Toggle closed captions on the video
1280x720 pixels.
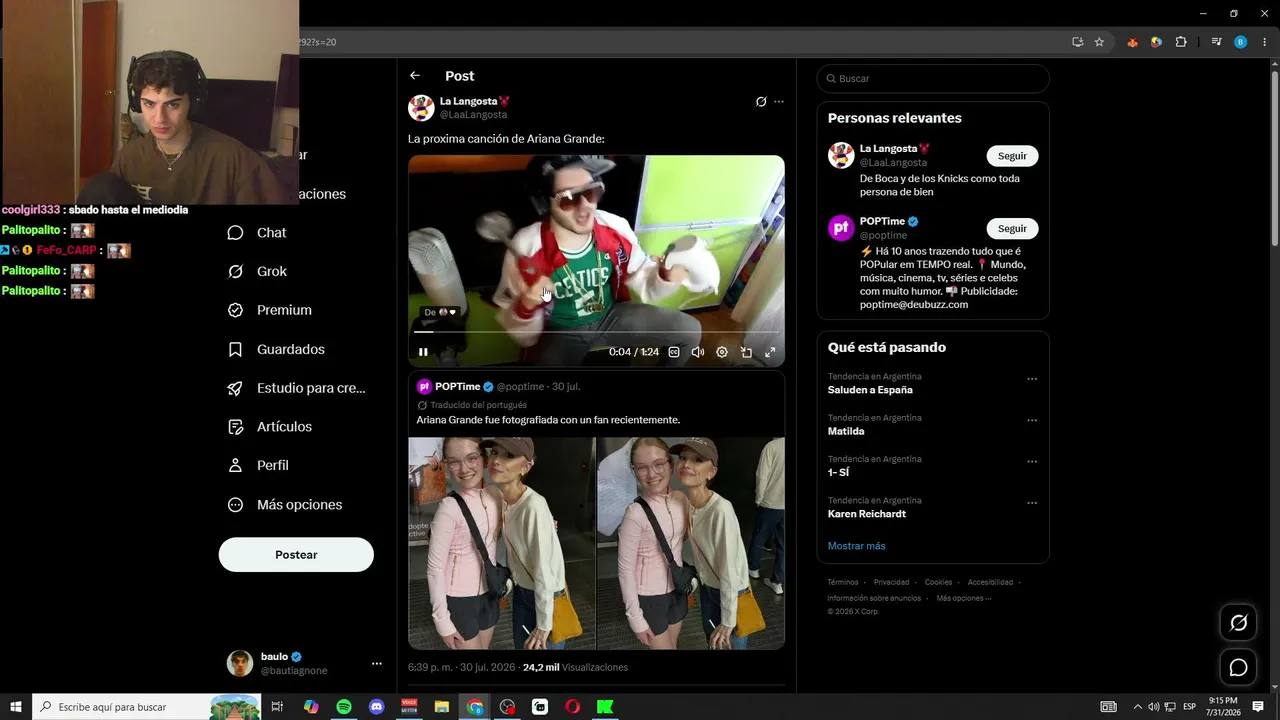[674, 352]
